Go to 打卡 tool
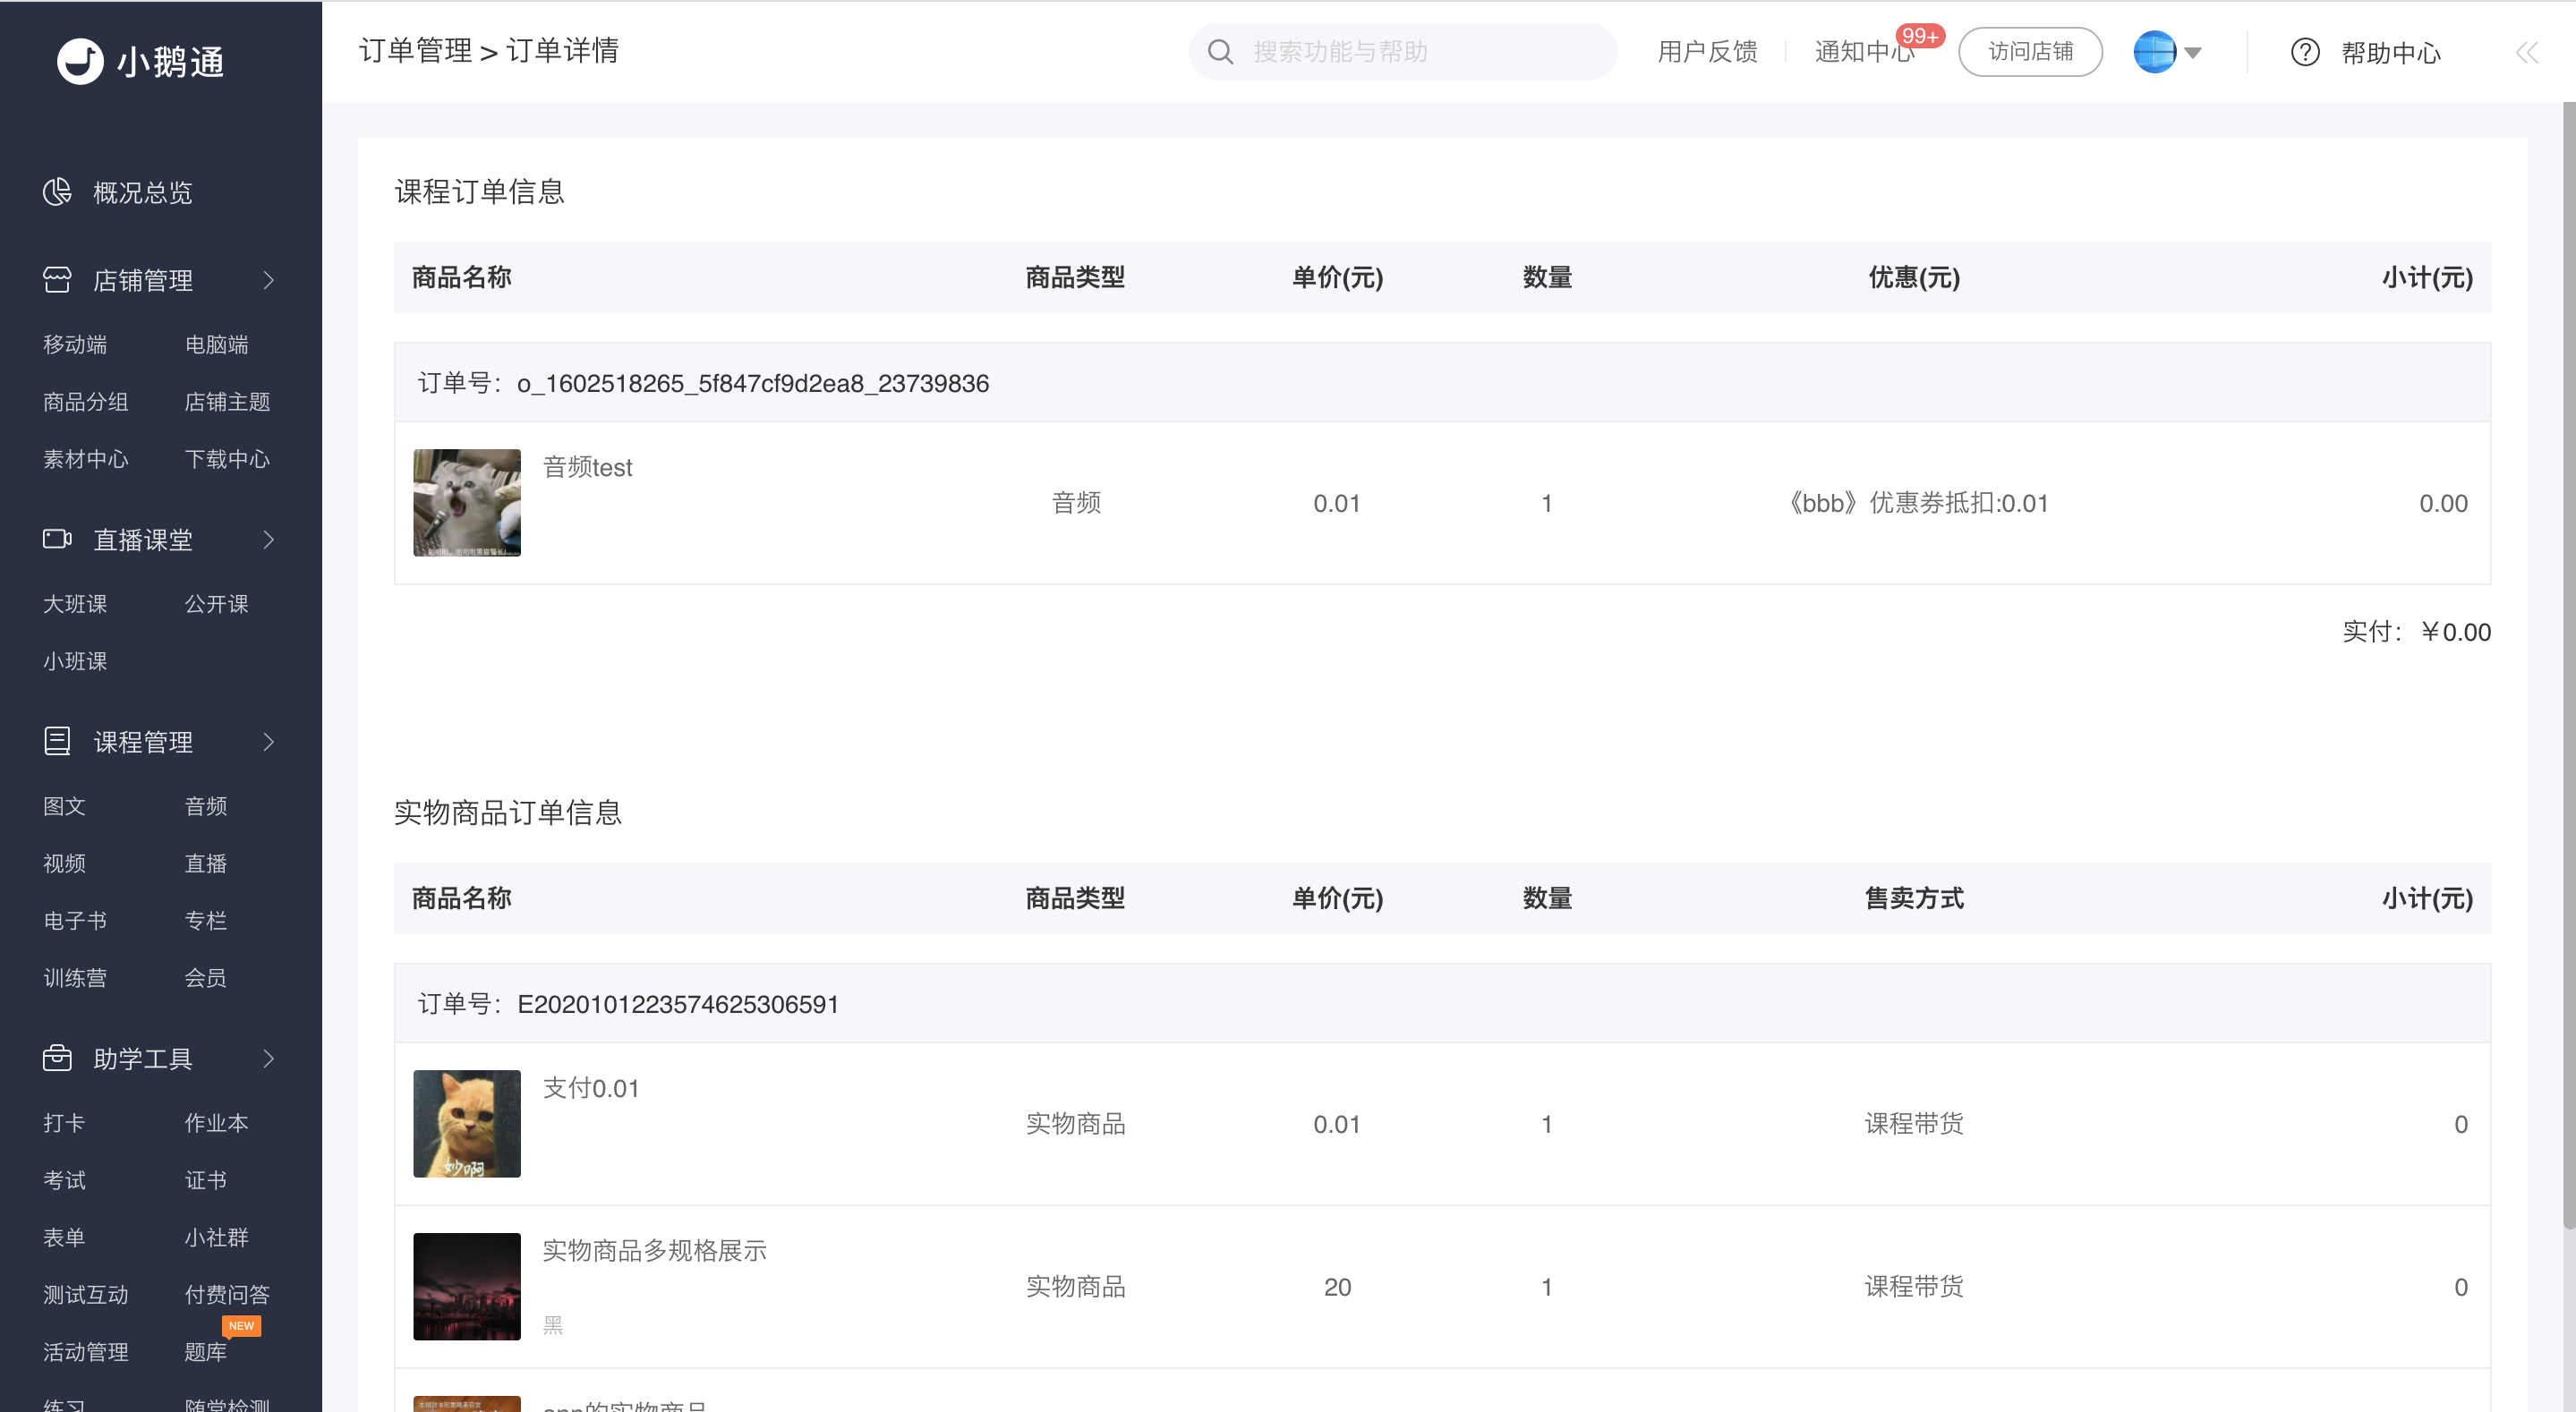Image resolution: width=2576 pixels, height=1412 pixels. (65, 1122)
